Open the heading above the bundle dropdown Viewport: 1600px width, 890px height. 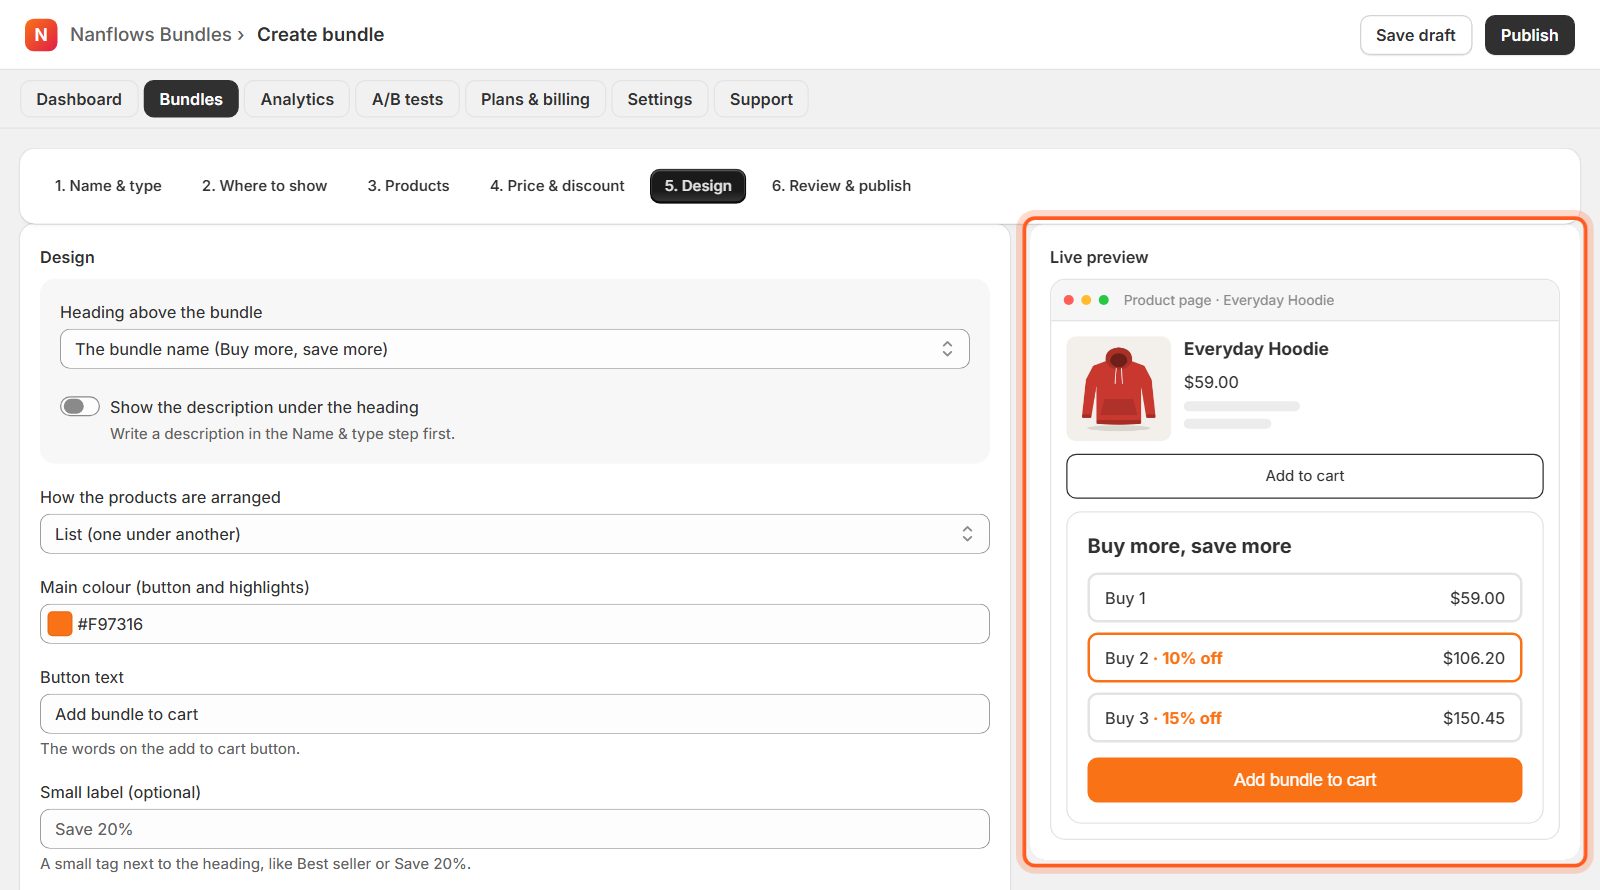pos(515,349)
